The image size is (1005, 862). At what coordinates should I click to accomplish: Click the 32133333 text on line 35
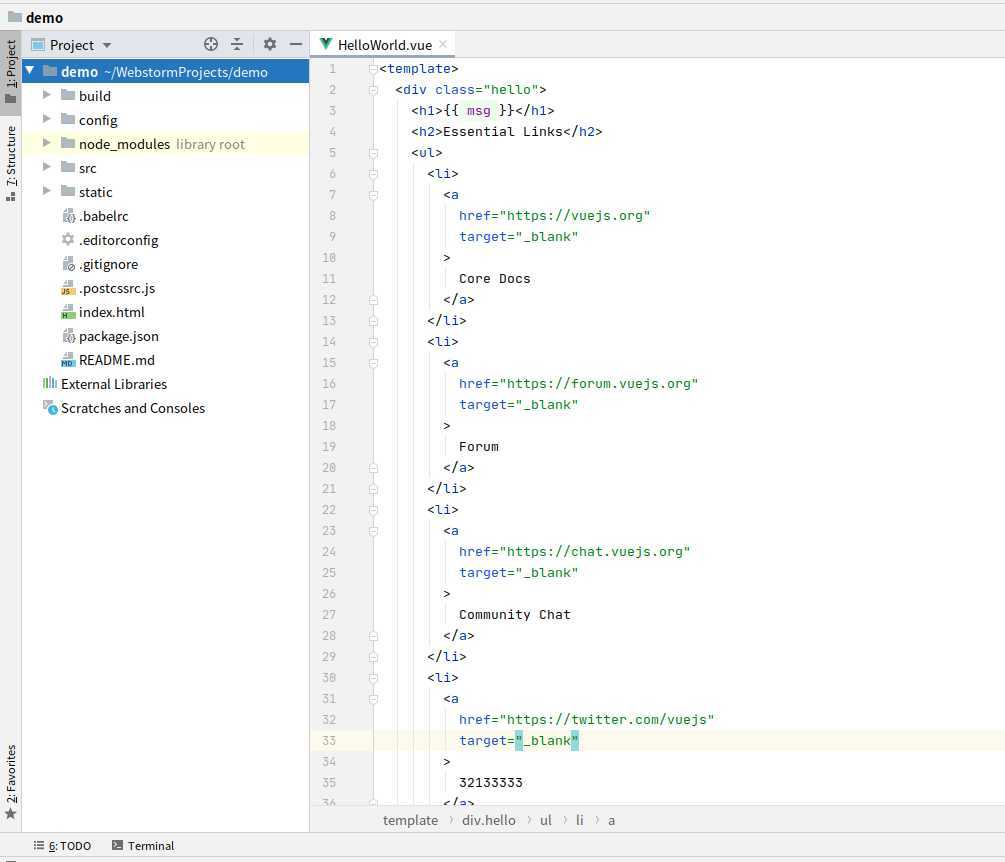click(x=491, y=783)
